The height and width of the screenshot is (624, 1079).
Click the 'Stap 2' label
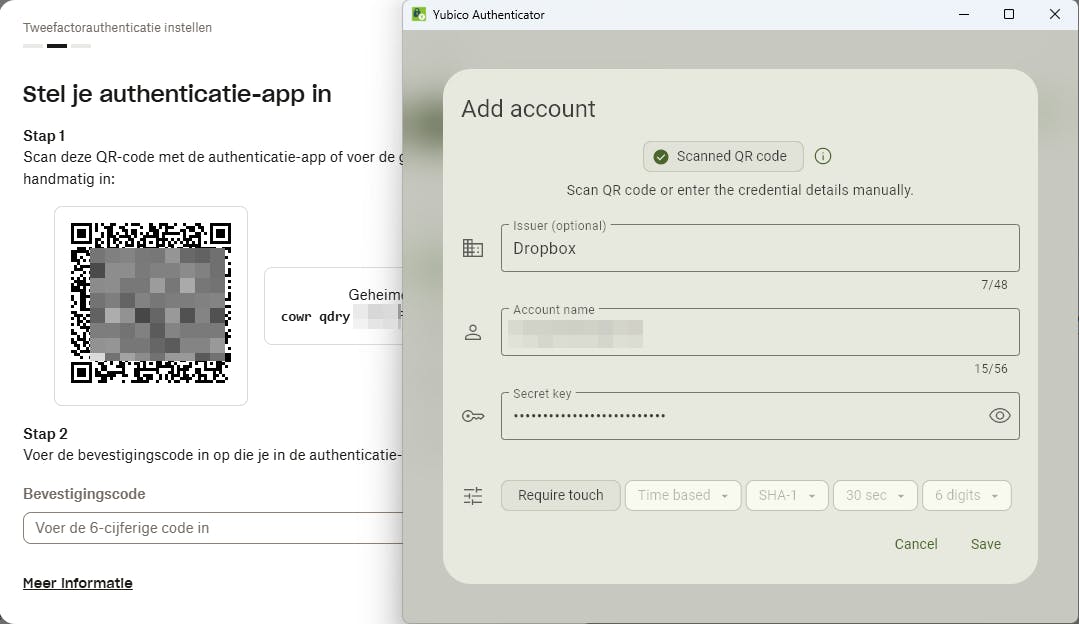coord(45,434)
